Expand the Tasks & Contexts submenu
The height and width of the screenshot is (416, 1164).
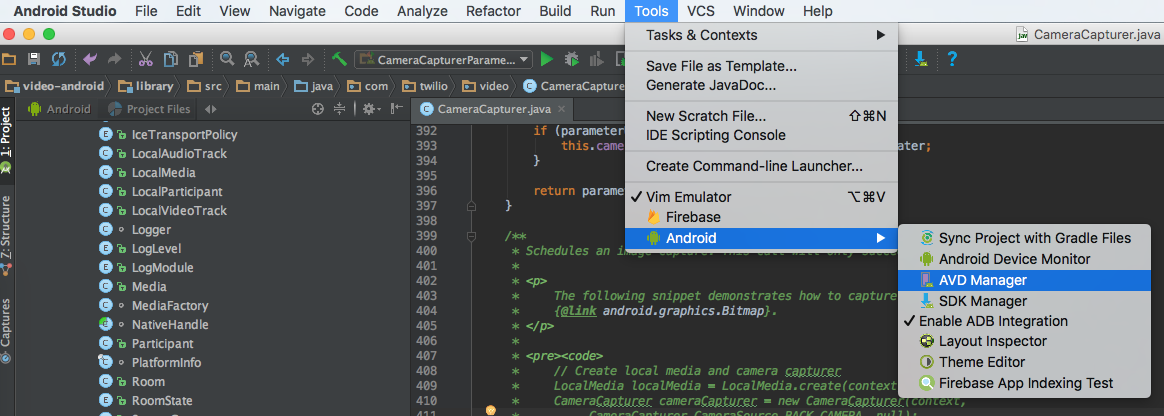coord(762,35)
